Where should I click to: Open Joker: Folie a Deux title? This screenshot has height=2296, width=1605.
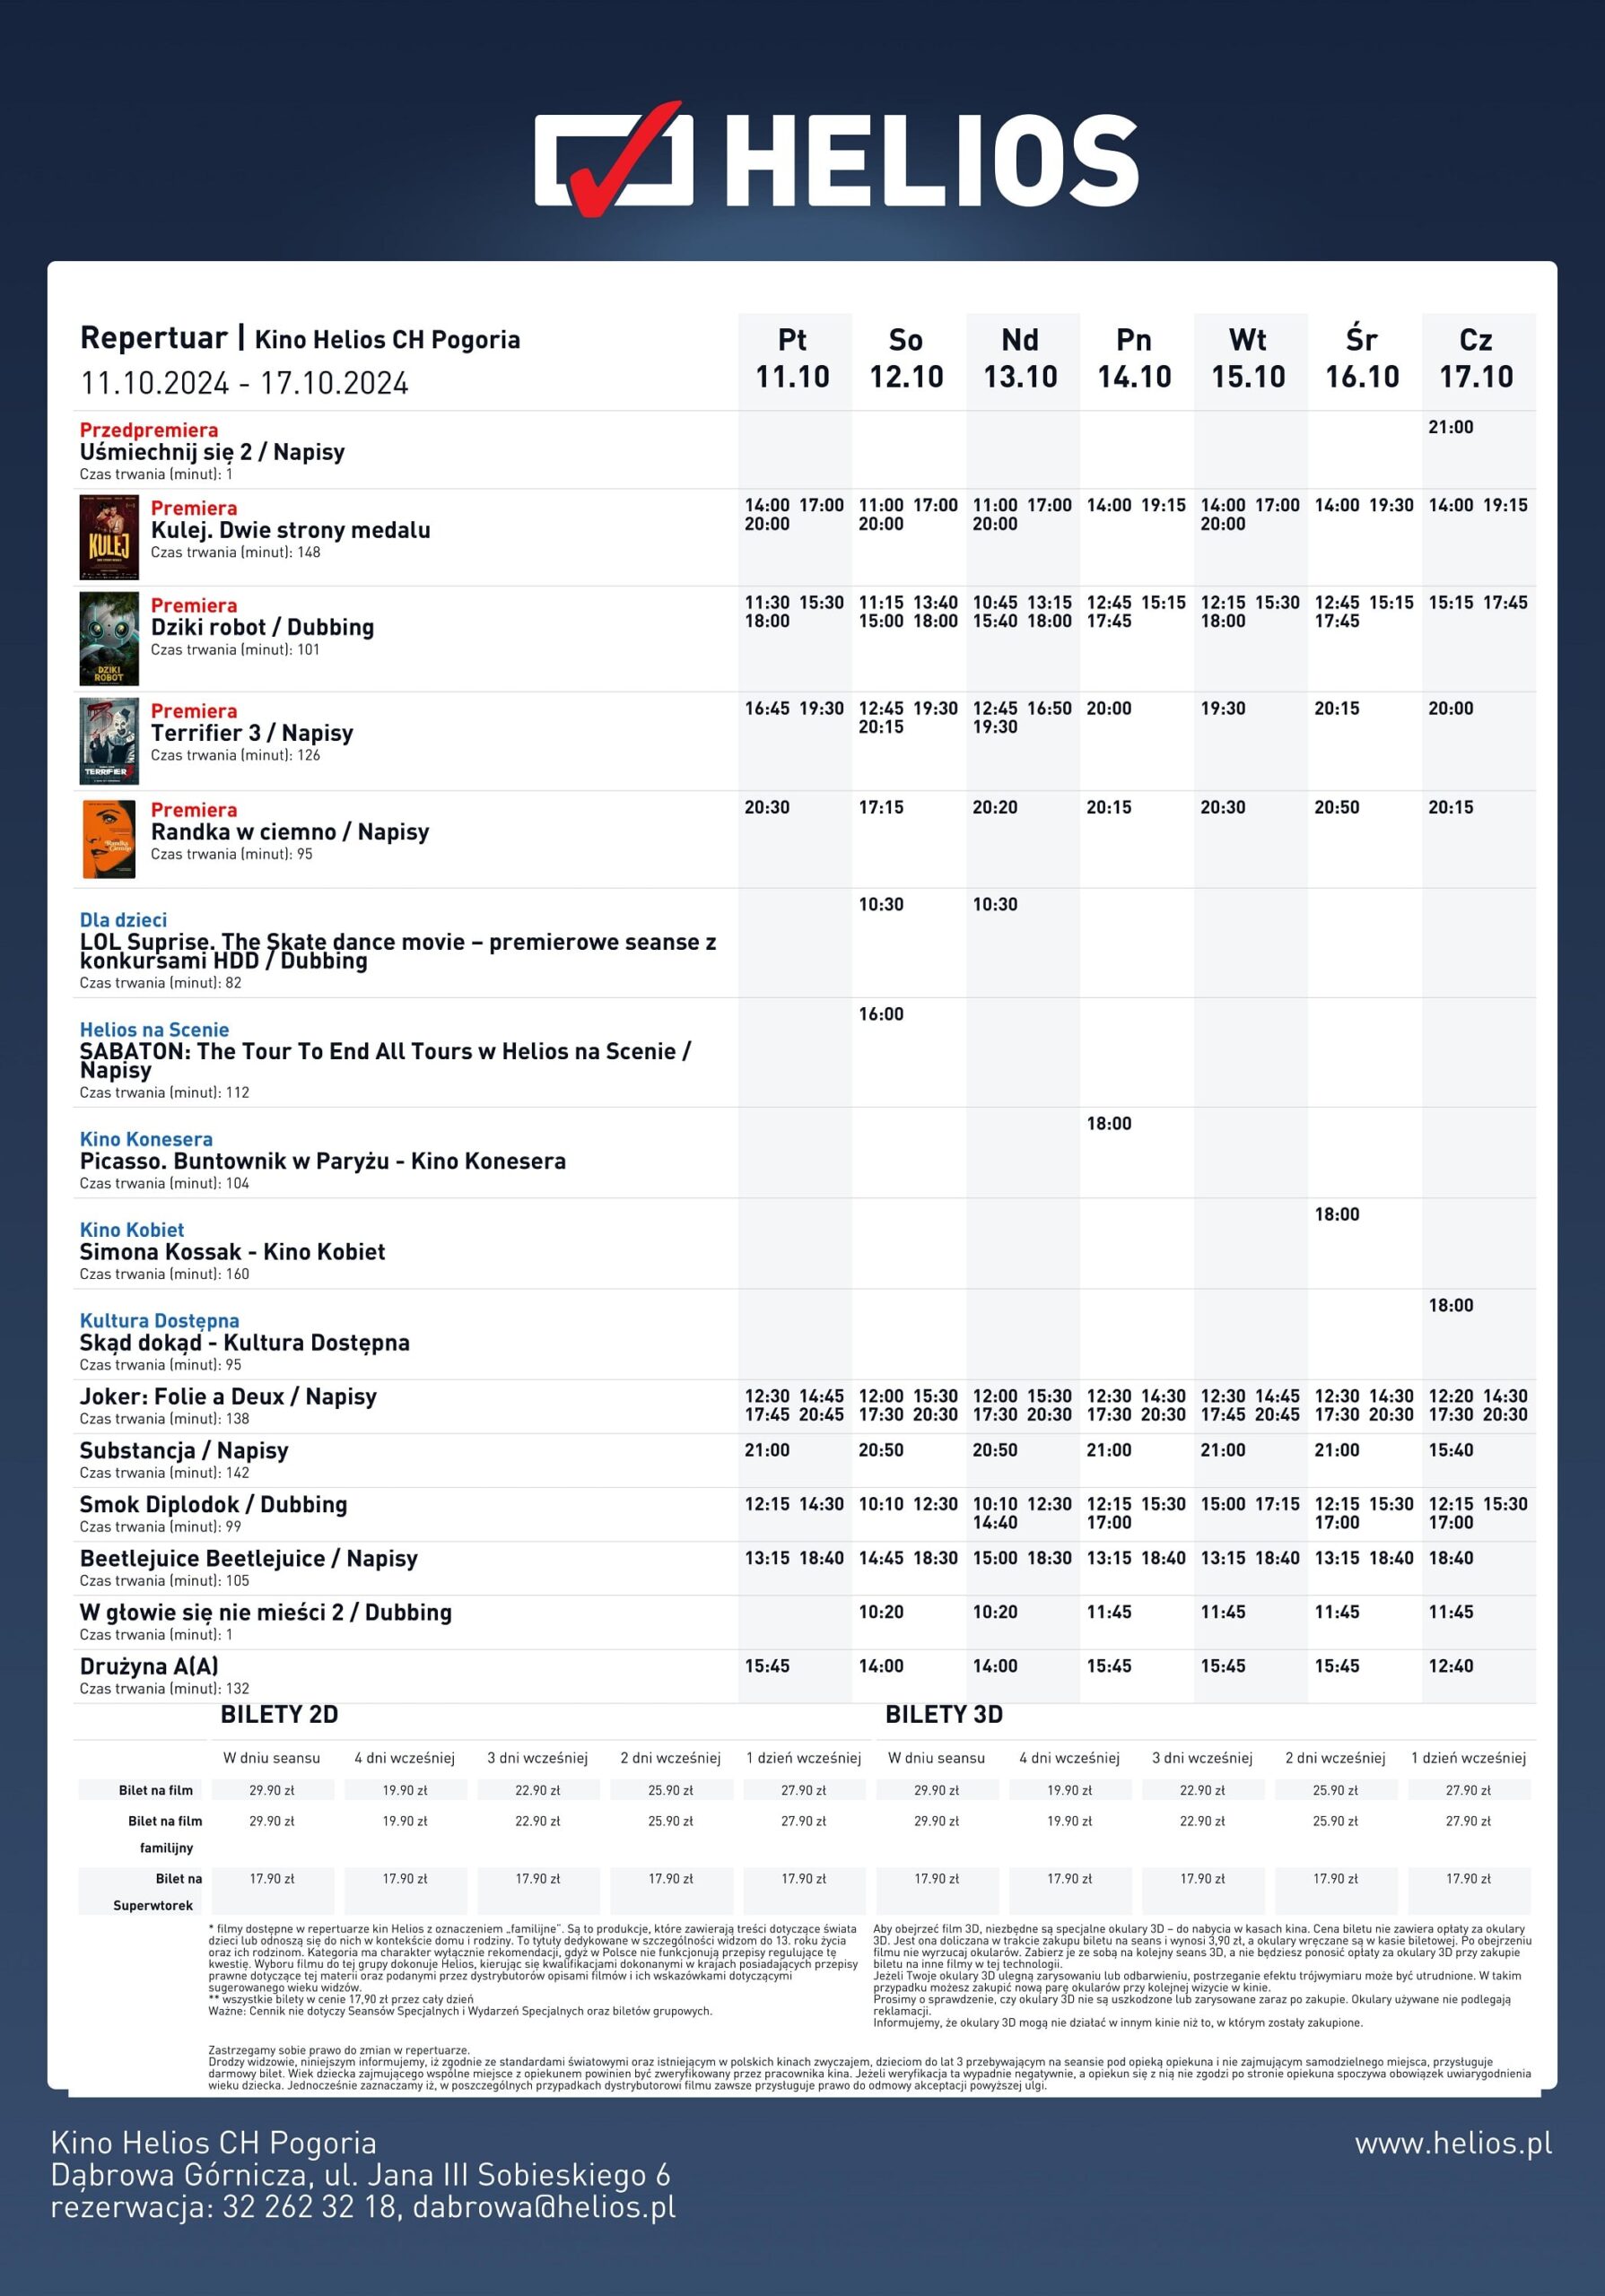(x=228, y=1396)
